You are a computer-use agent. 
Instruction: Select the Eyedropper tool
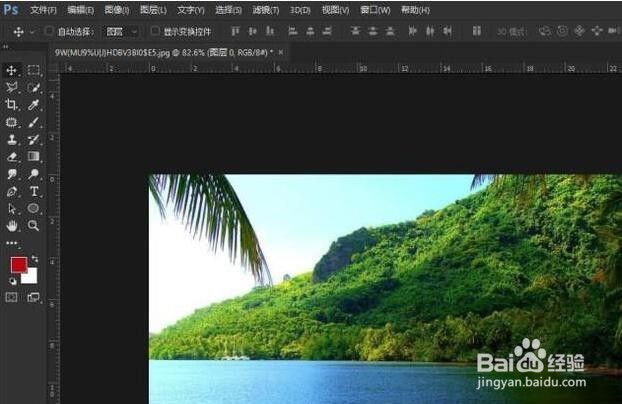[33, 105]
